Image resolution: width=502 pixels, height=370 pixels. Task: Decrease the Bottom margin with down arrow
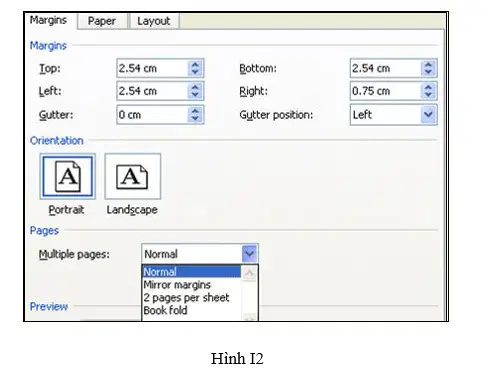[x=429, y=72]
